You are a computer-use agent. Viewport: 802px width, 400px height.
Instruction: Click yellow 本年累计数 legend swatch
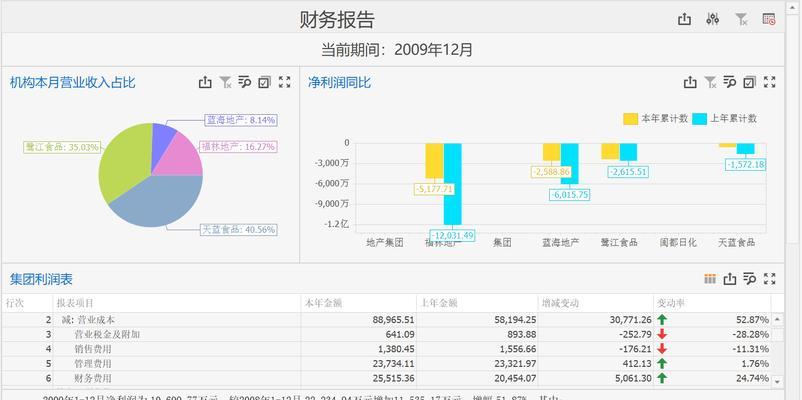pos(631,119)
